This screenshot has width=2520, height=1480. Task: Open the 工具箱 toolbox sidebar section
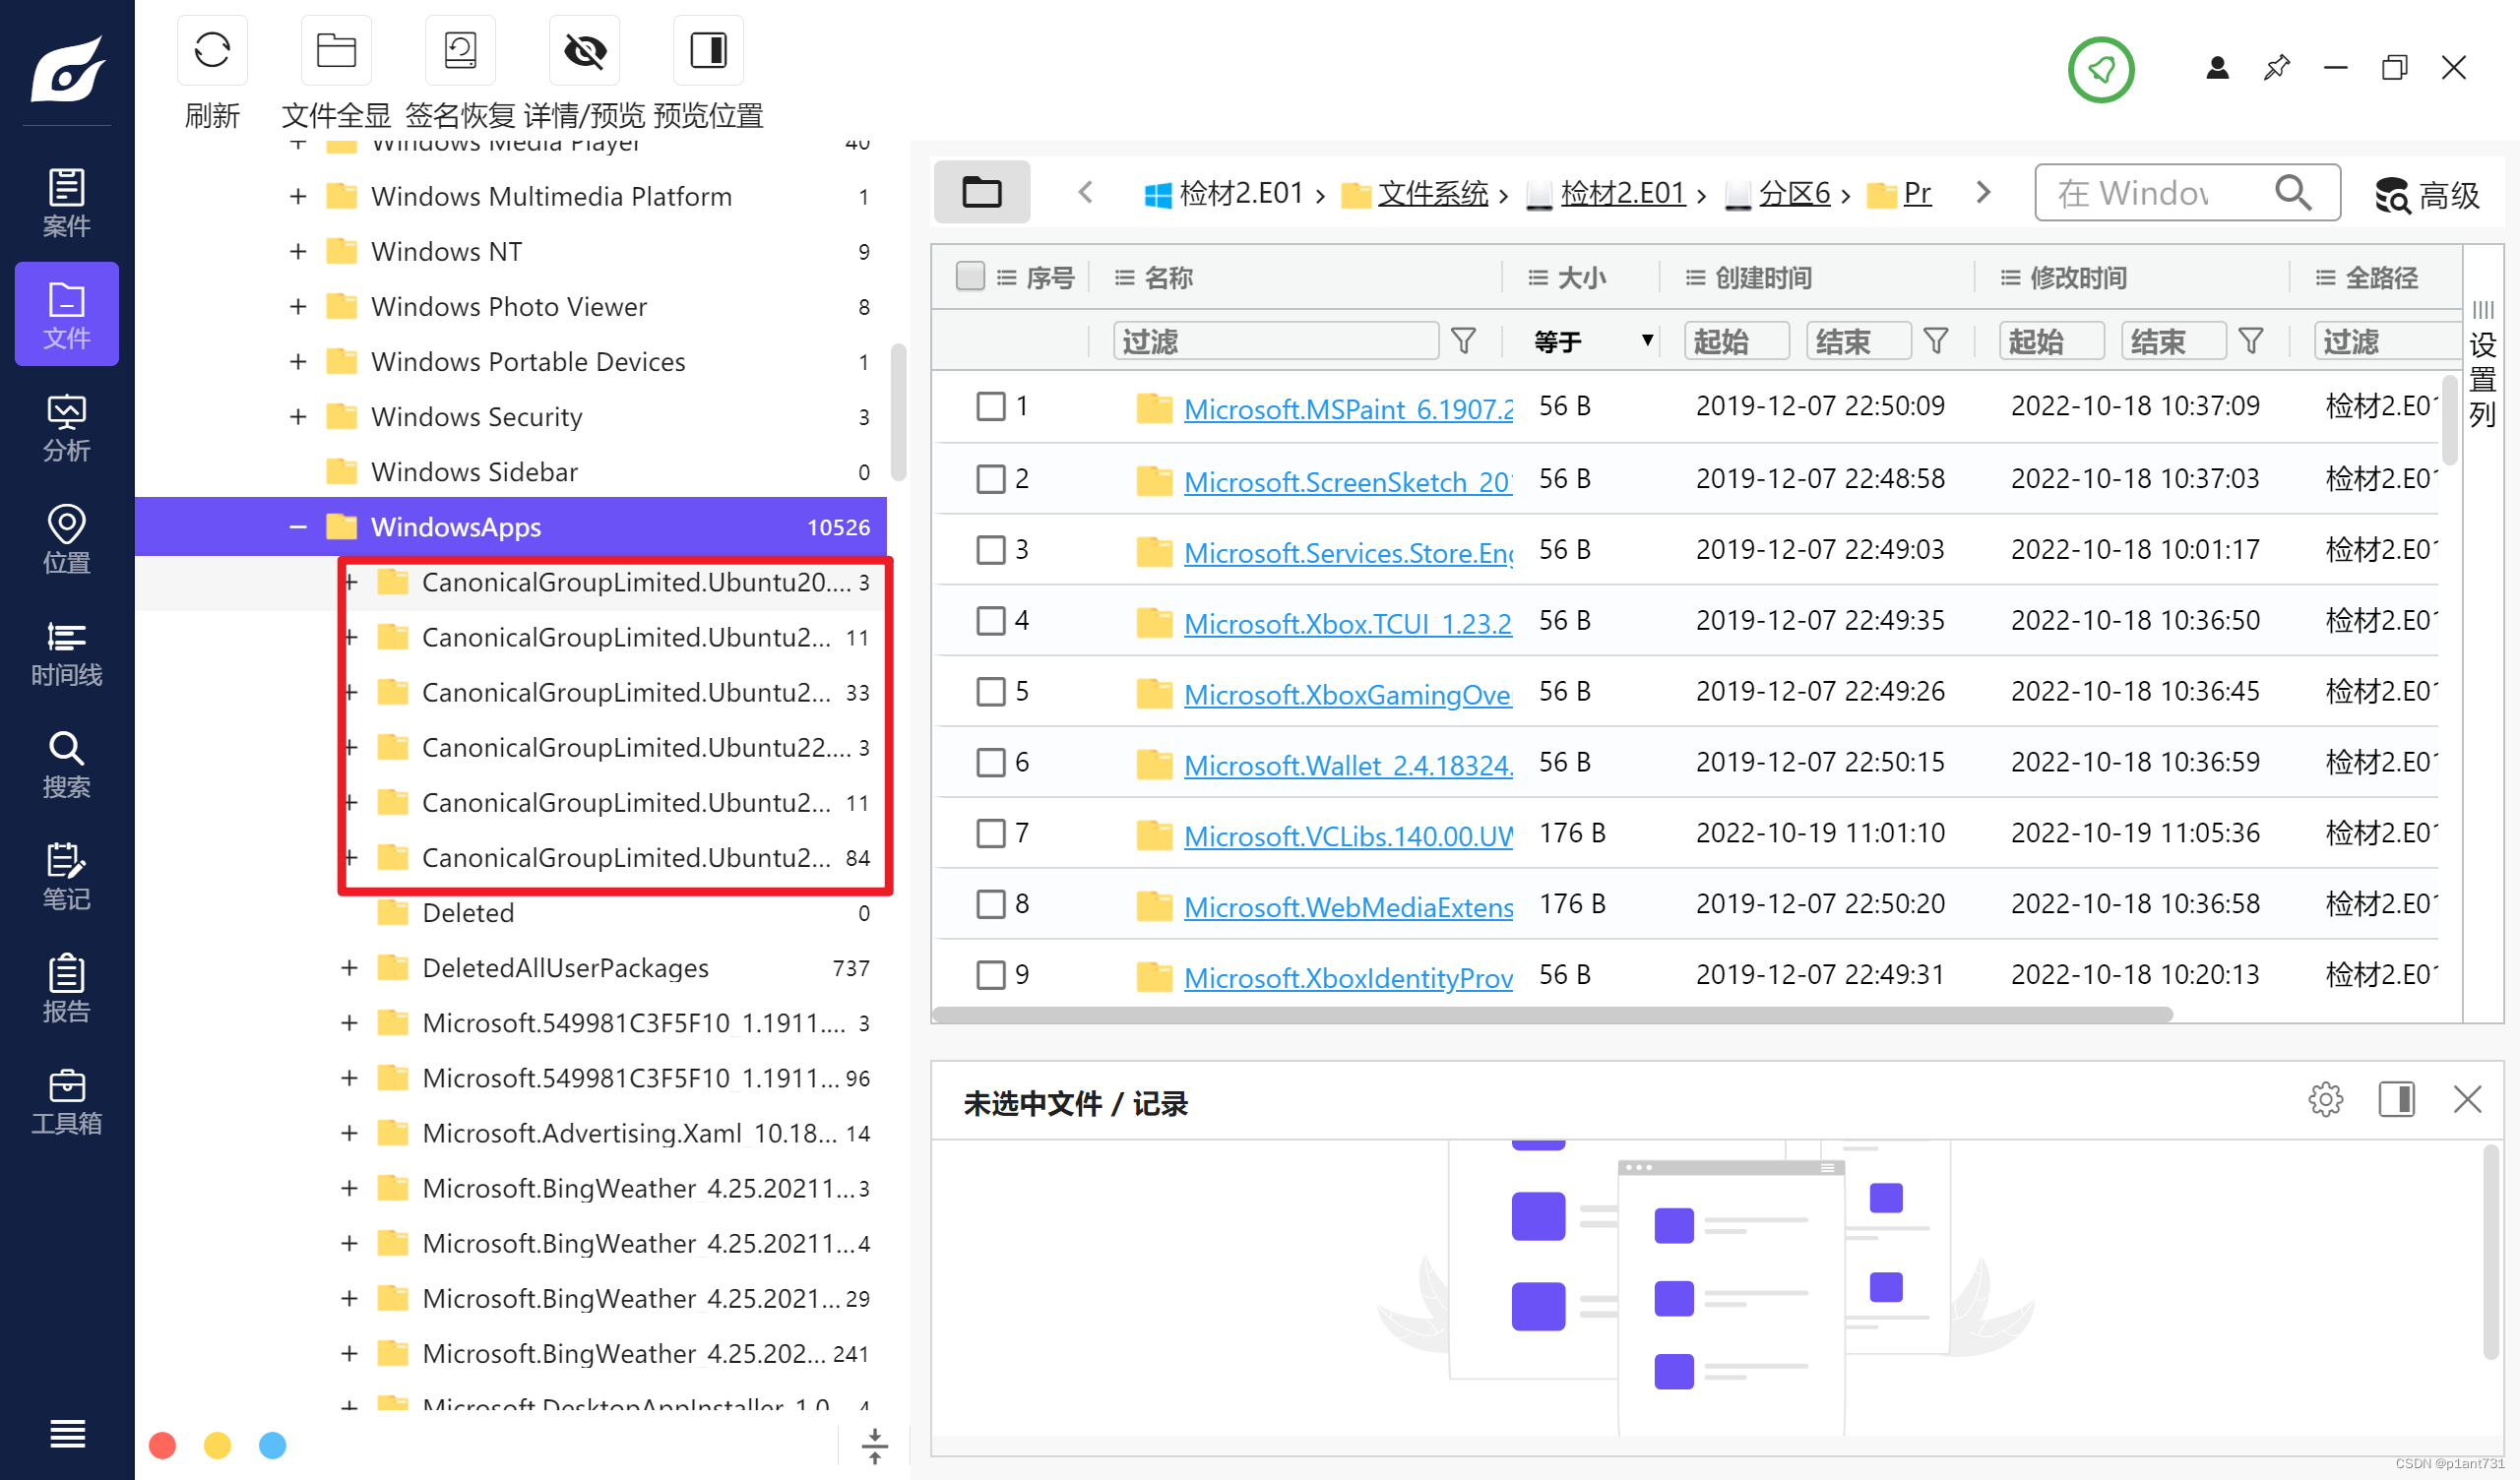[67, 1100]
